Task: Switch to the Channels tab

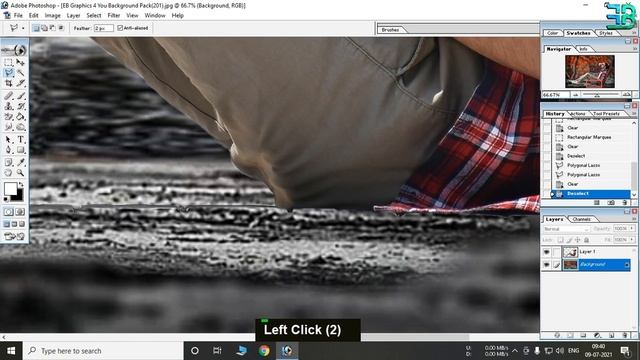Action: click(x=582, y=220)
